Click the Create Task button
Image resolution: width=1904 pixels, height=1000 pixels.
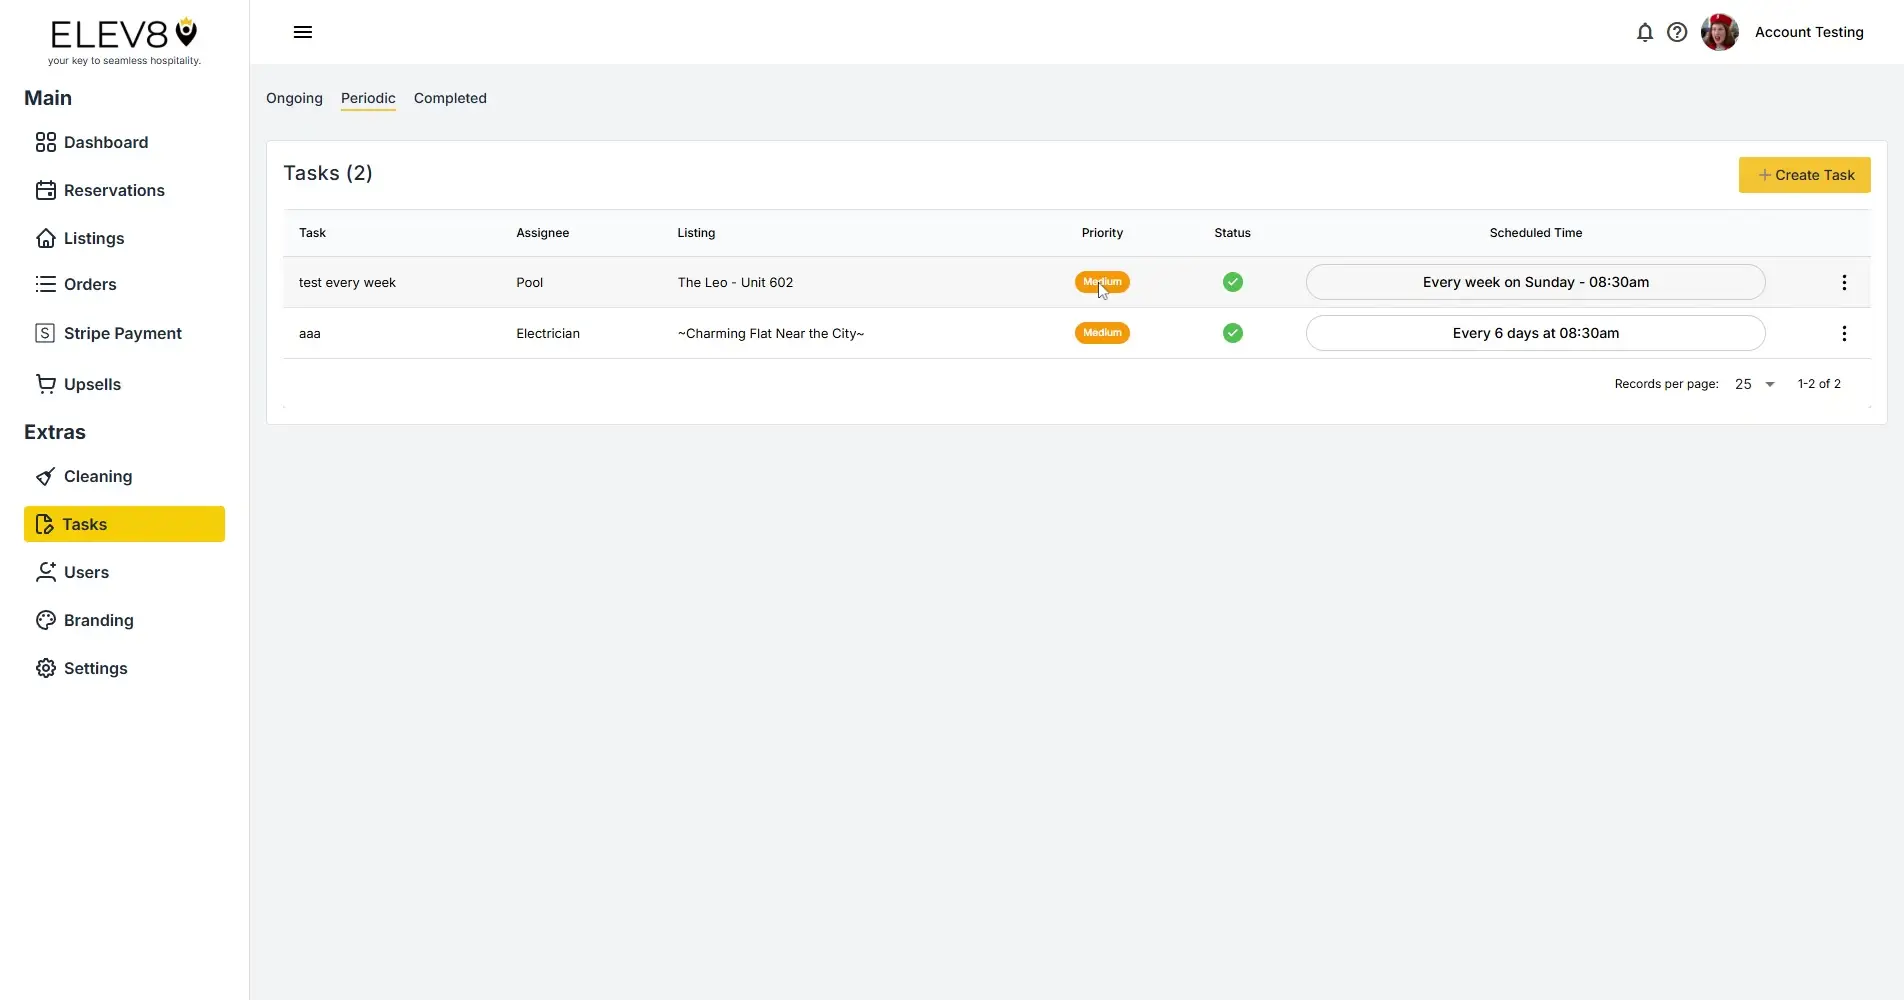tap(1805, 175)
